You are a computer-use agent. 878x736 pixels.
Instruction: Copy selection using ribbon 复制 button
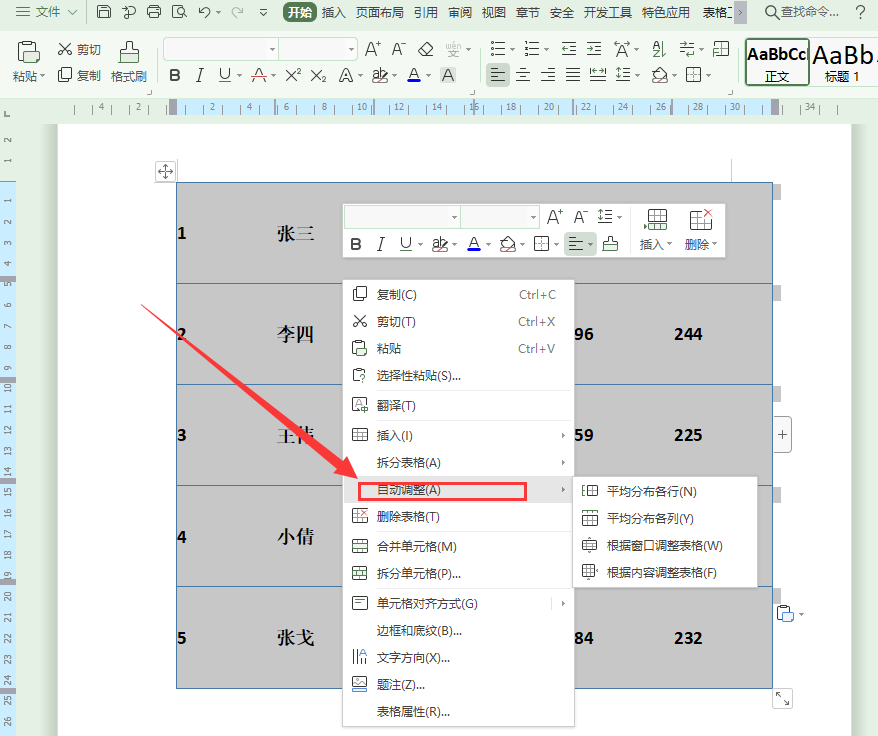click(79, 75)
